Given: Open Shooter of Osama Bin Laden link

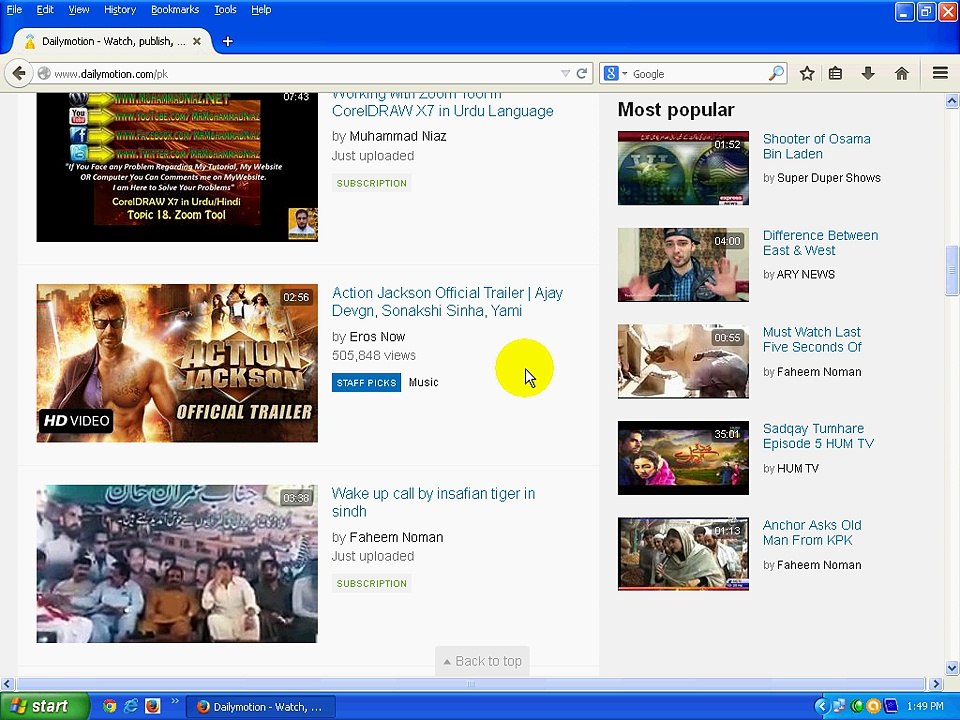Looking at the screenshot, I should (x=816, y=146).
